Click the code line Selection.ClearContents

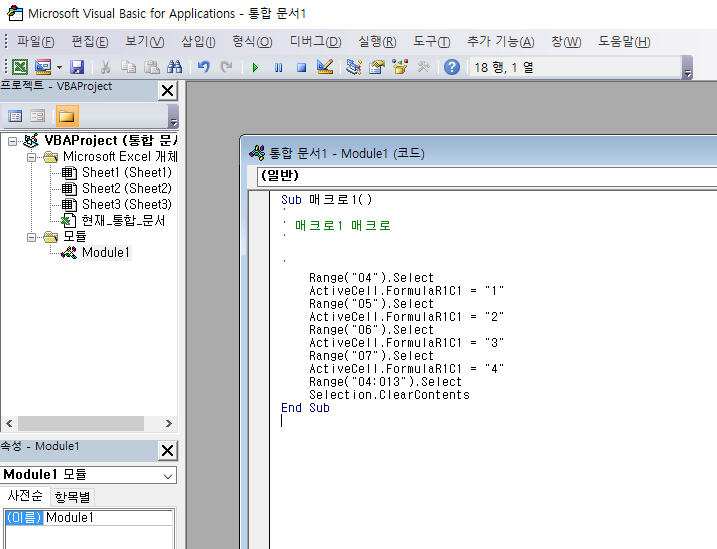pos(389,394)
